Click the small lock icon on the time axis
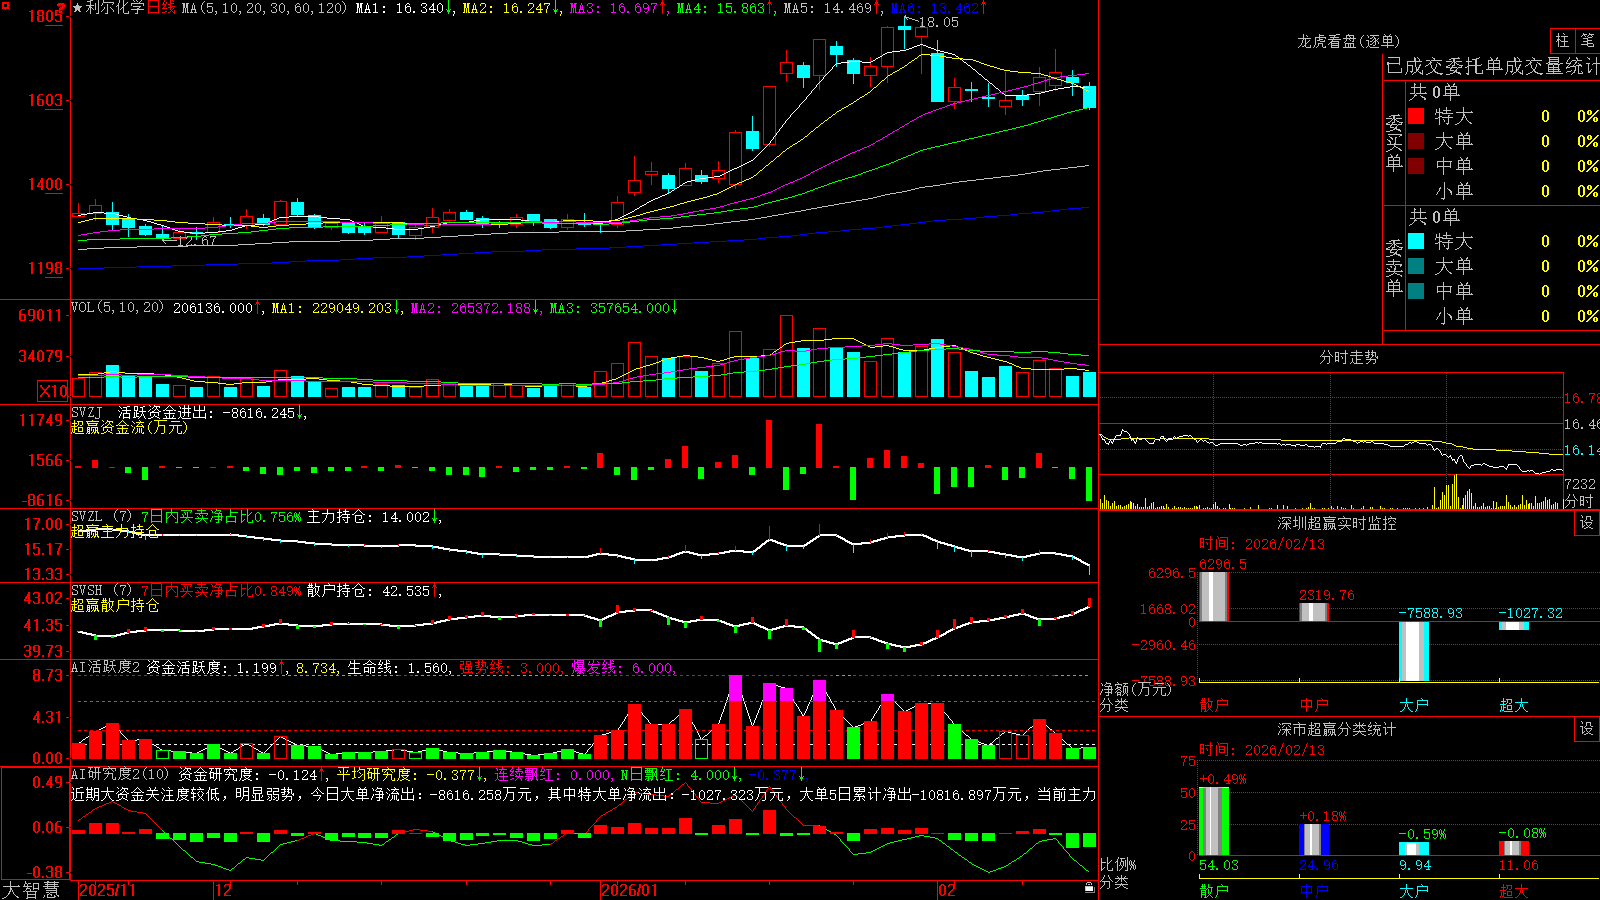Screen dimensions: 1600x900 pos(1089,887)
